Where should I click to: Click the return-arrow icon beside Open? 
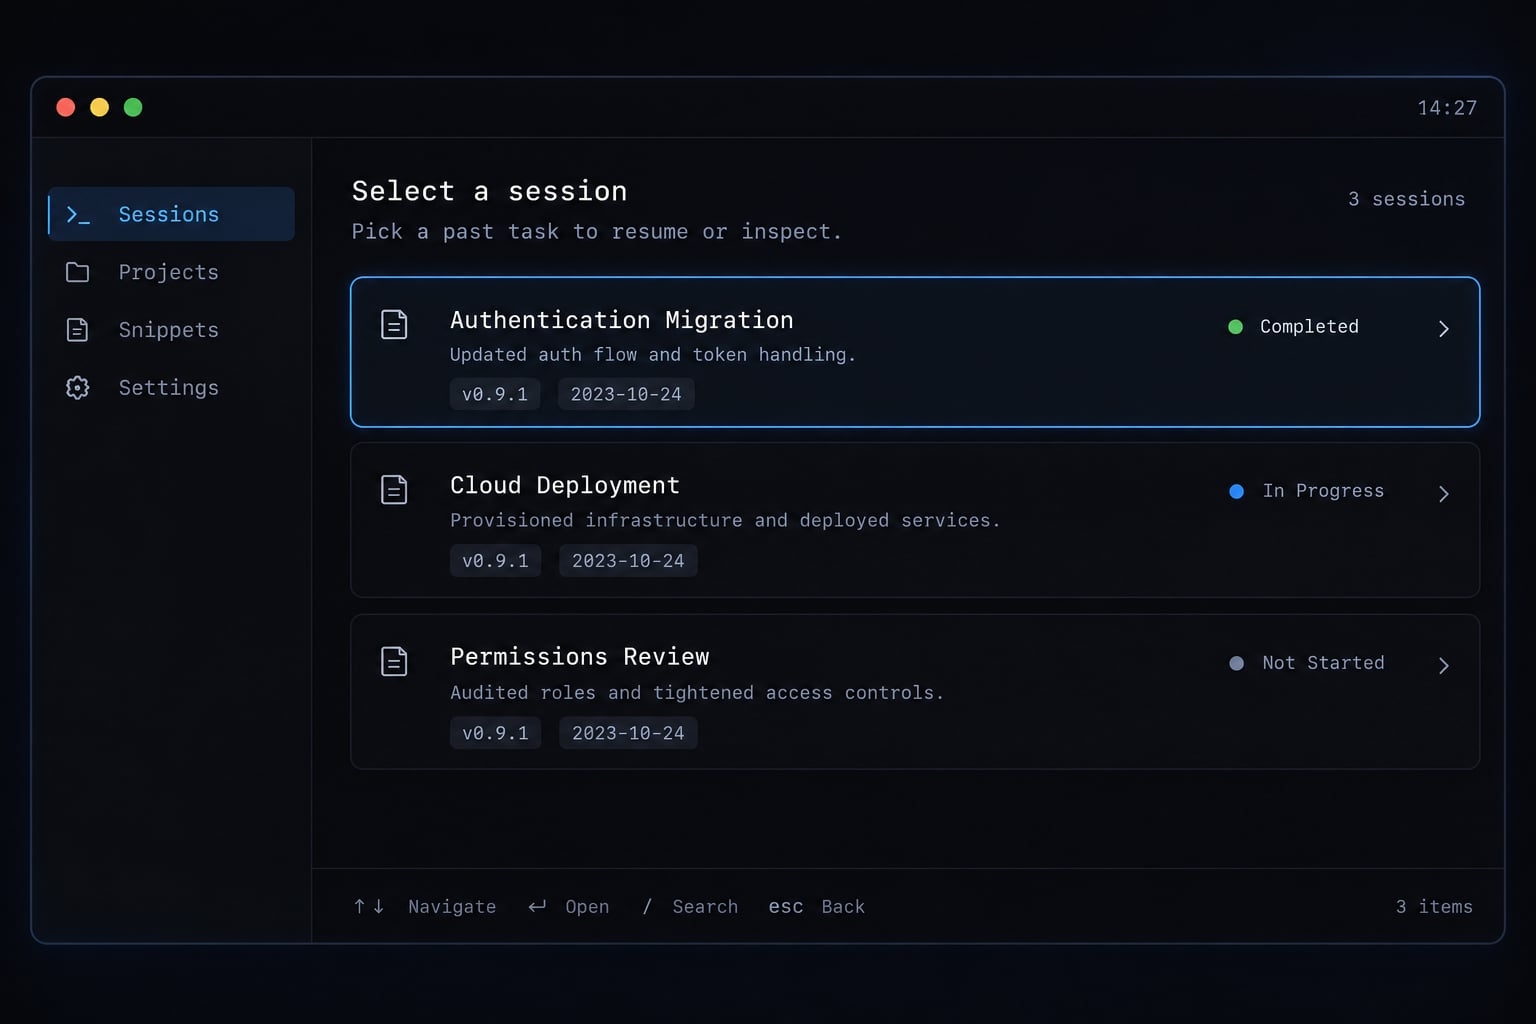click(537, 906)
